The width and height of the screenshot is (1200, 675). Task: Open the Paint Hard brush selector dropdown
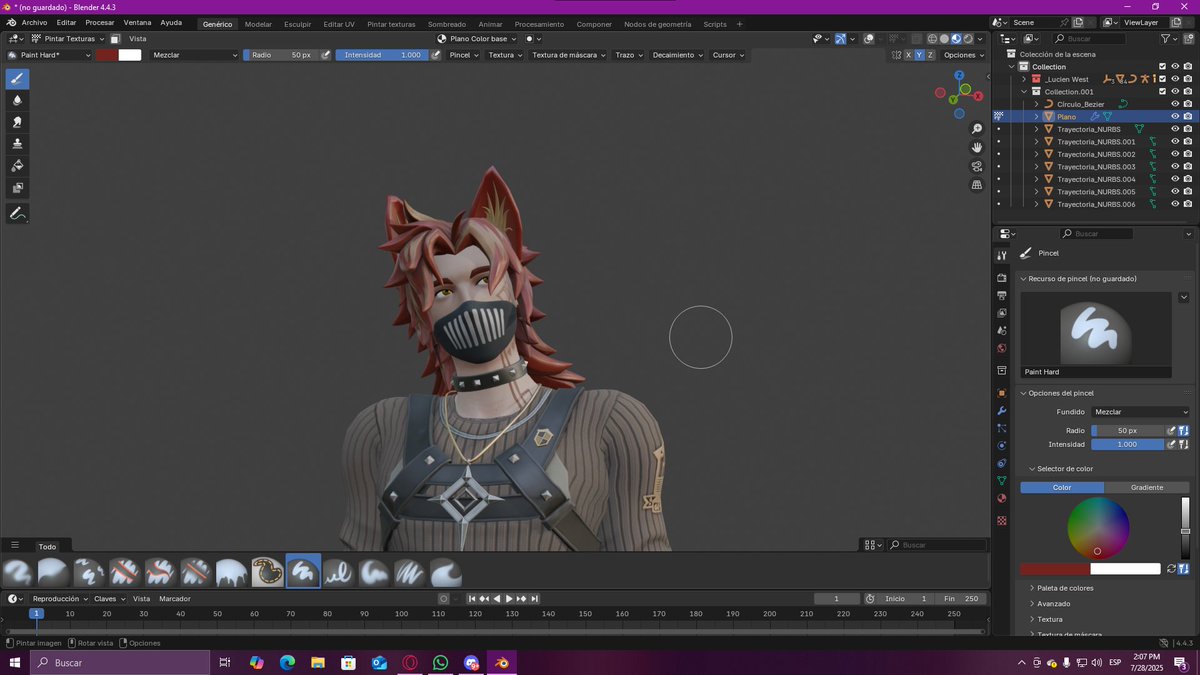tap(48, 55)
